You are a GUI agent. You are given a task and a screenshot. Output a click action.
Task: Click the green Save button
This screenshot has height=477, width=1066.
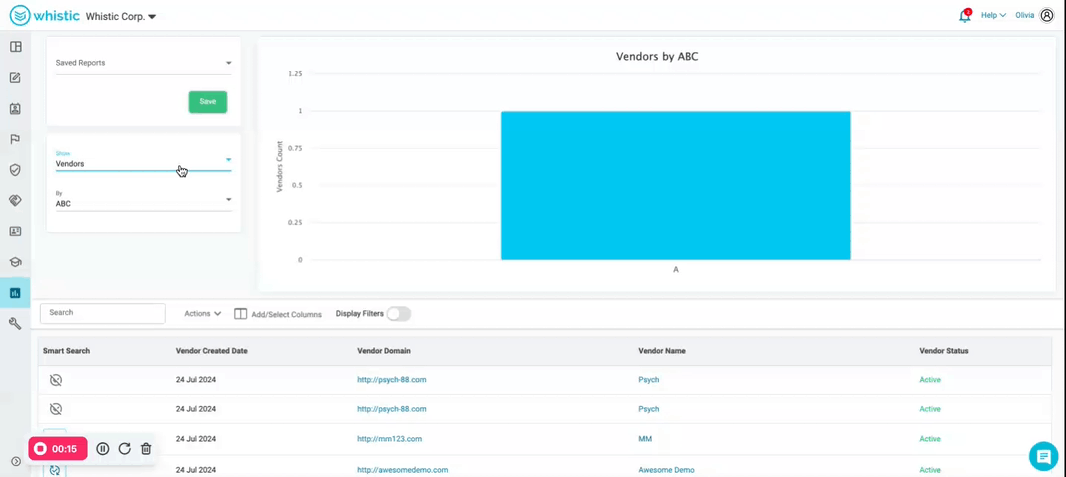[208, 101]
